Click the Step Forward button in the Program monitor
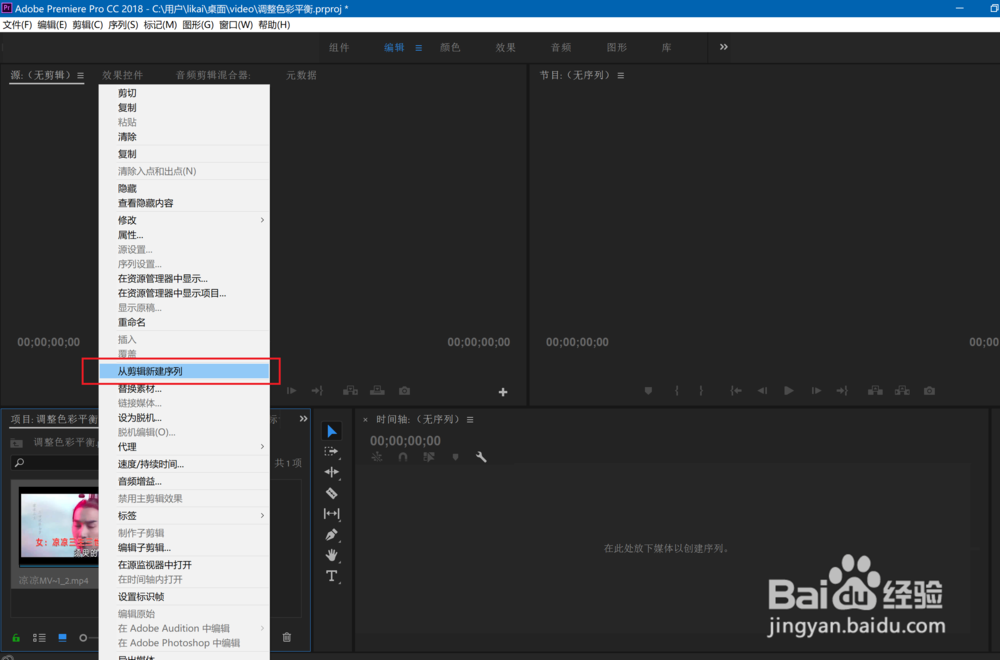This screenshot has height=660, width=1000. pos(815,391)
